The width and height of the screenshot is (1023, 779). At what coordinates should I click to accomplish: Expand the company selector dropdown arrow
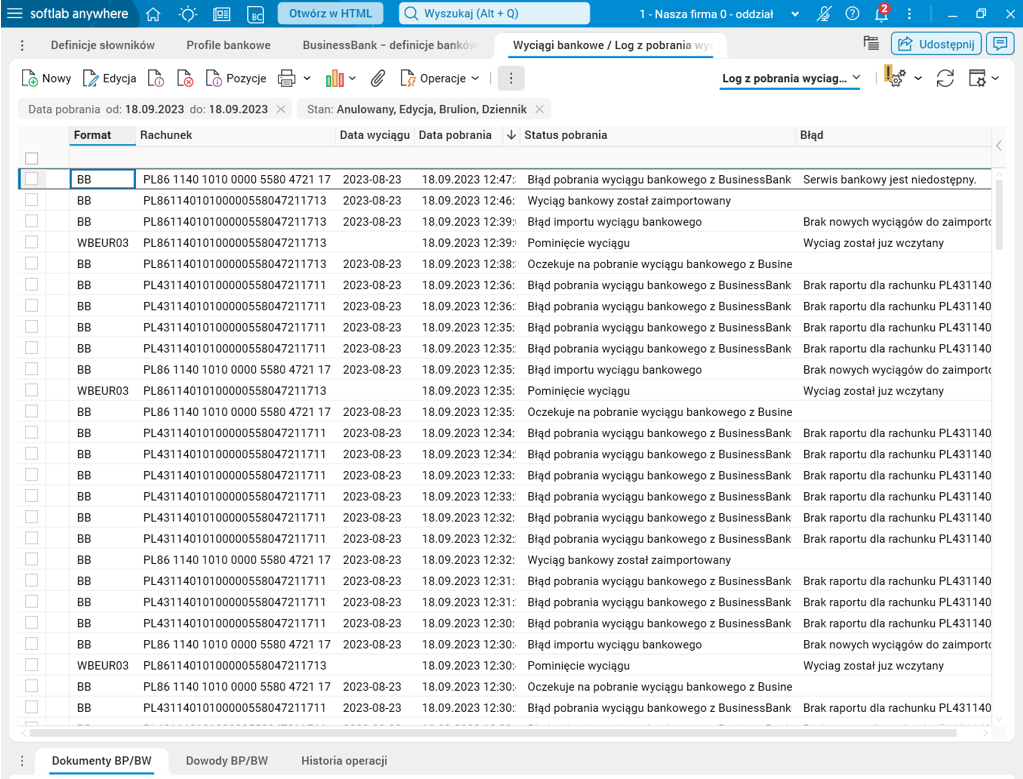coord(795,14)
